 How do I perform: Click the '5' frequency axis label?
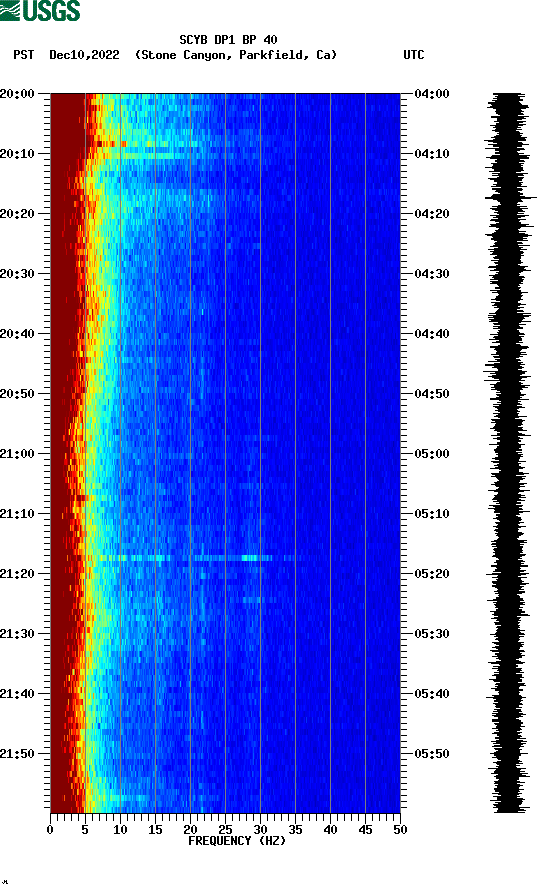coord(85,830)
